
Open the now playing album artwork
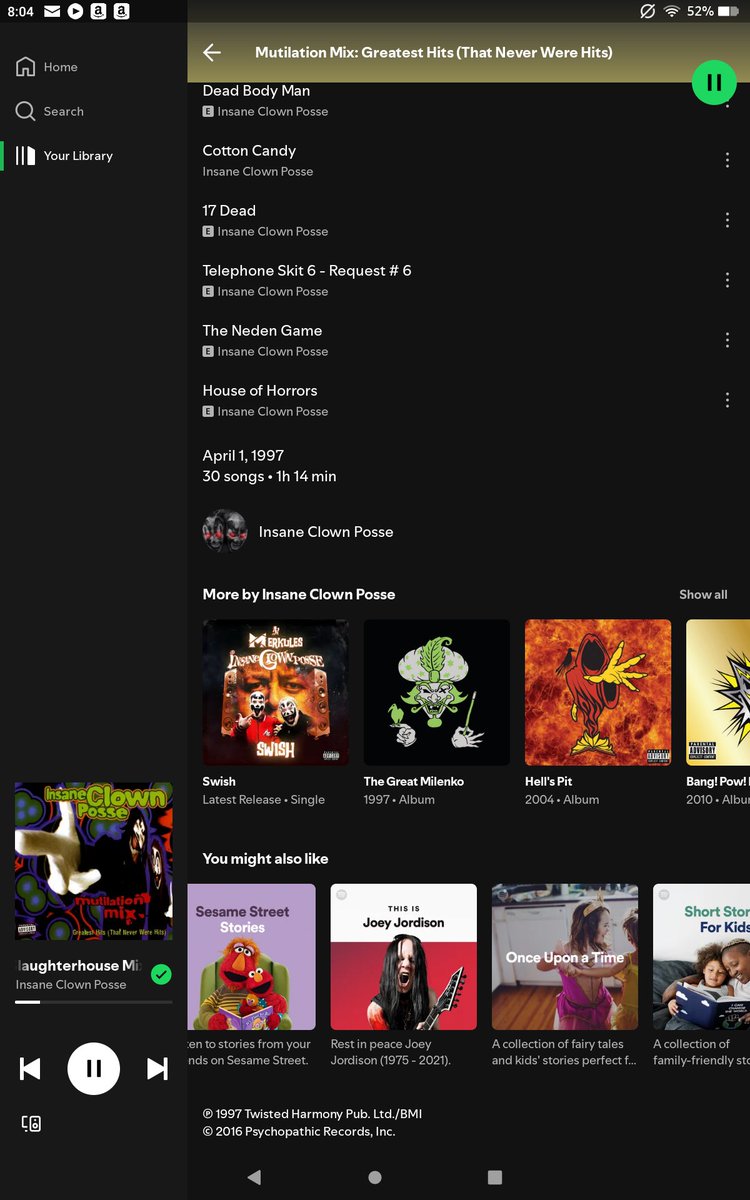click(x=93, y=861)
